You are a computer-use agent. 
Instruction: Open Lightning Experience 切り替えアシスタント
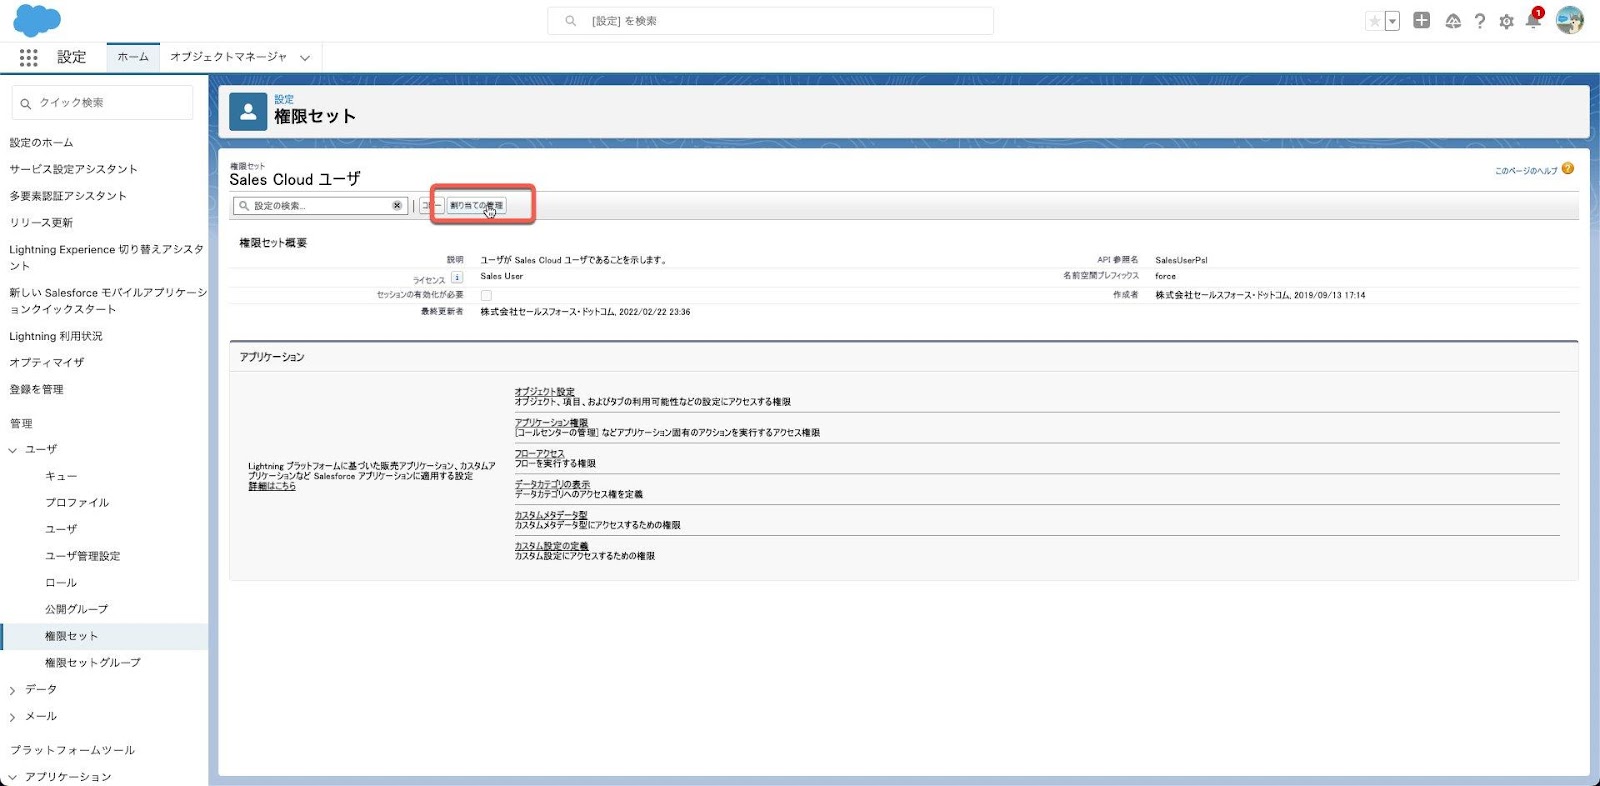click(106, 257)
